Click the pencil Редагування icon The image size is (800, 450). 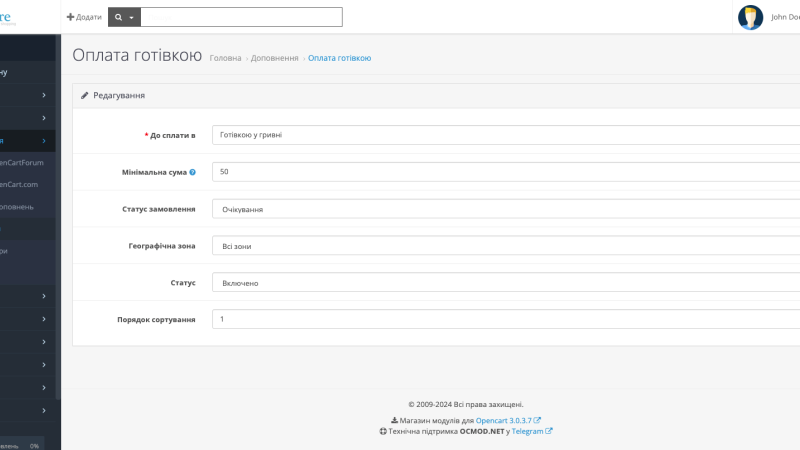pos(85,95)
